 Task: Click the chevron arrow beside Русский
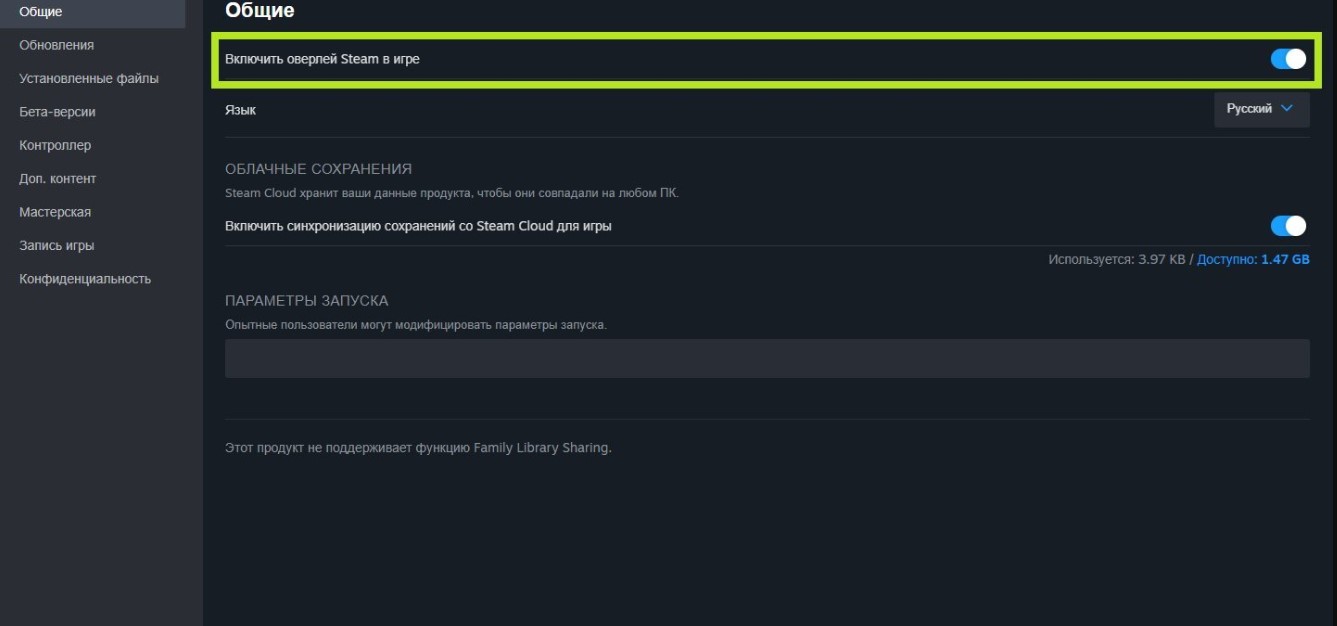1287,109
